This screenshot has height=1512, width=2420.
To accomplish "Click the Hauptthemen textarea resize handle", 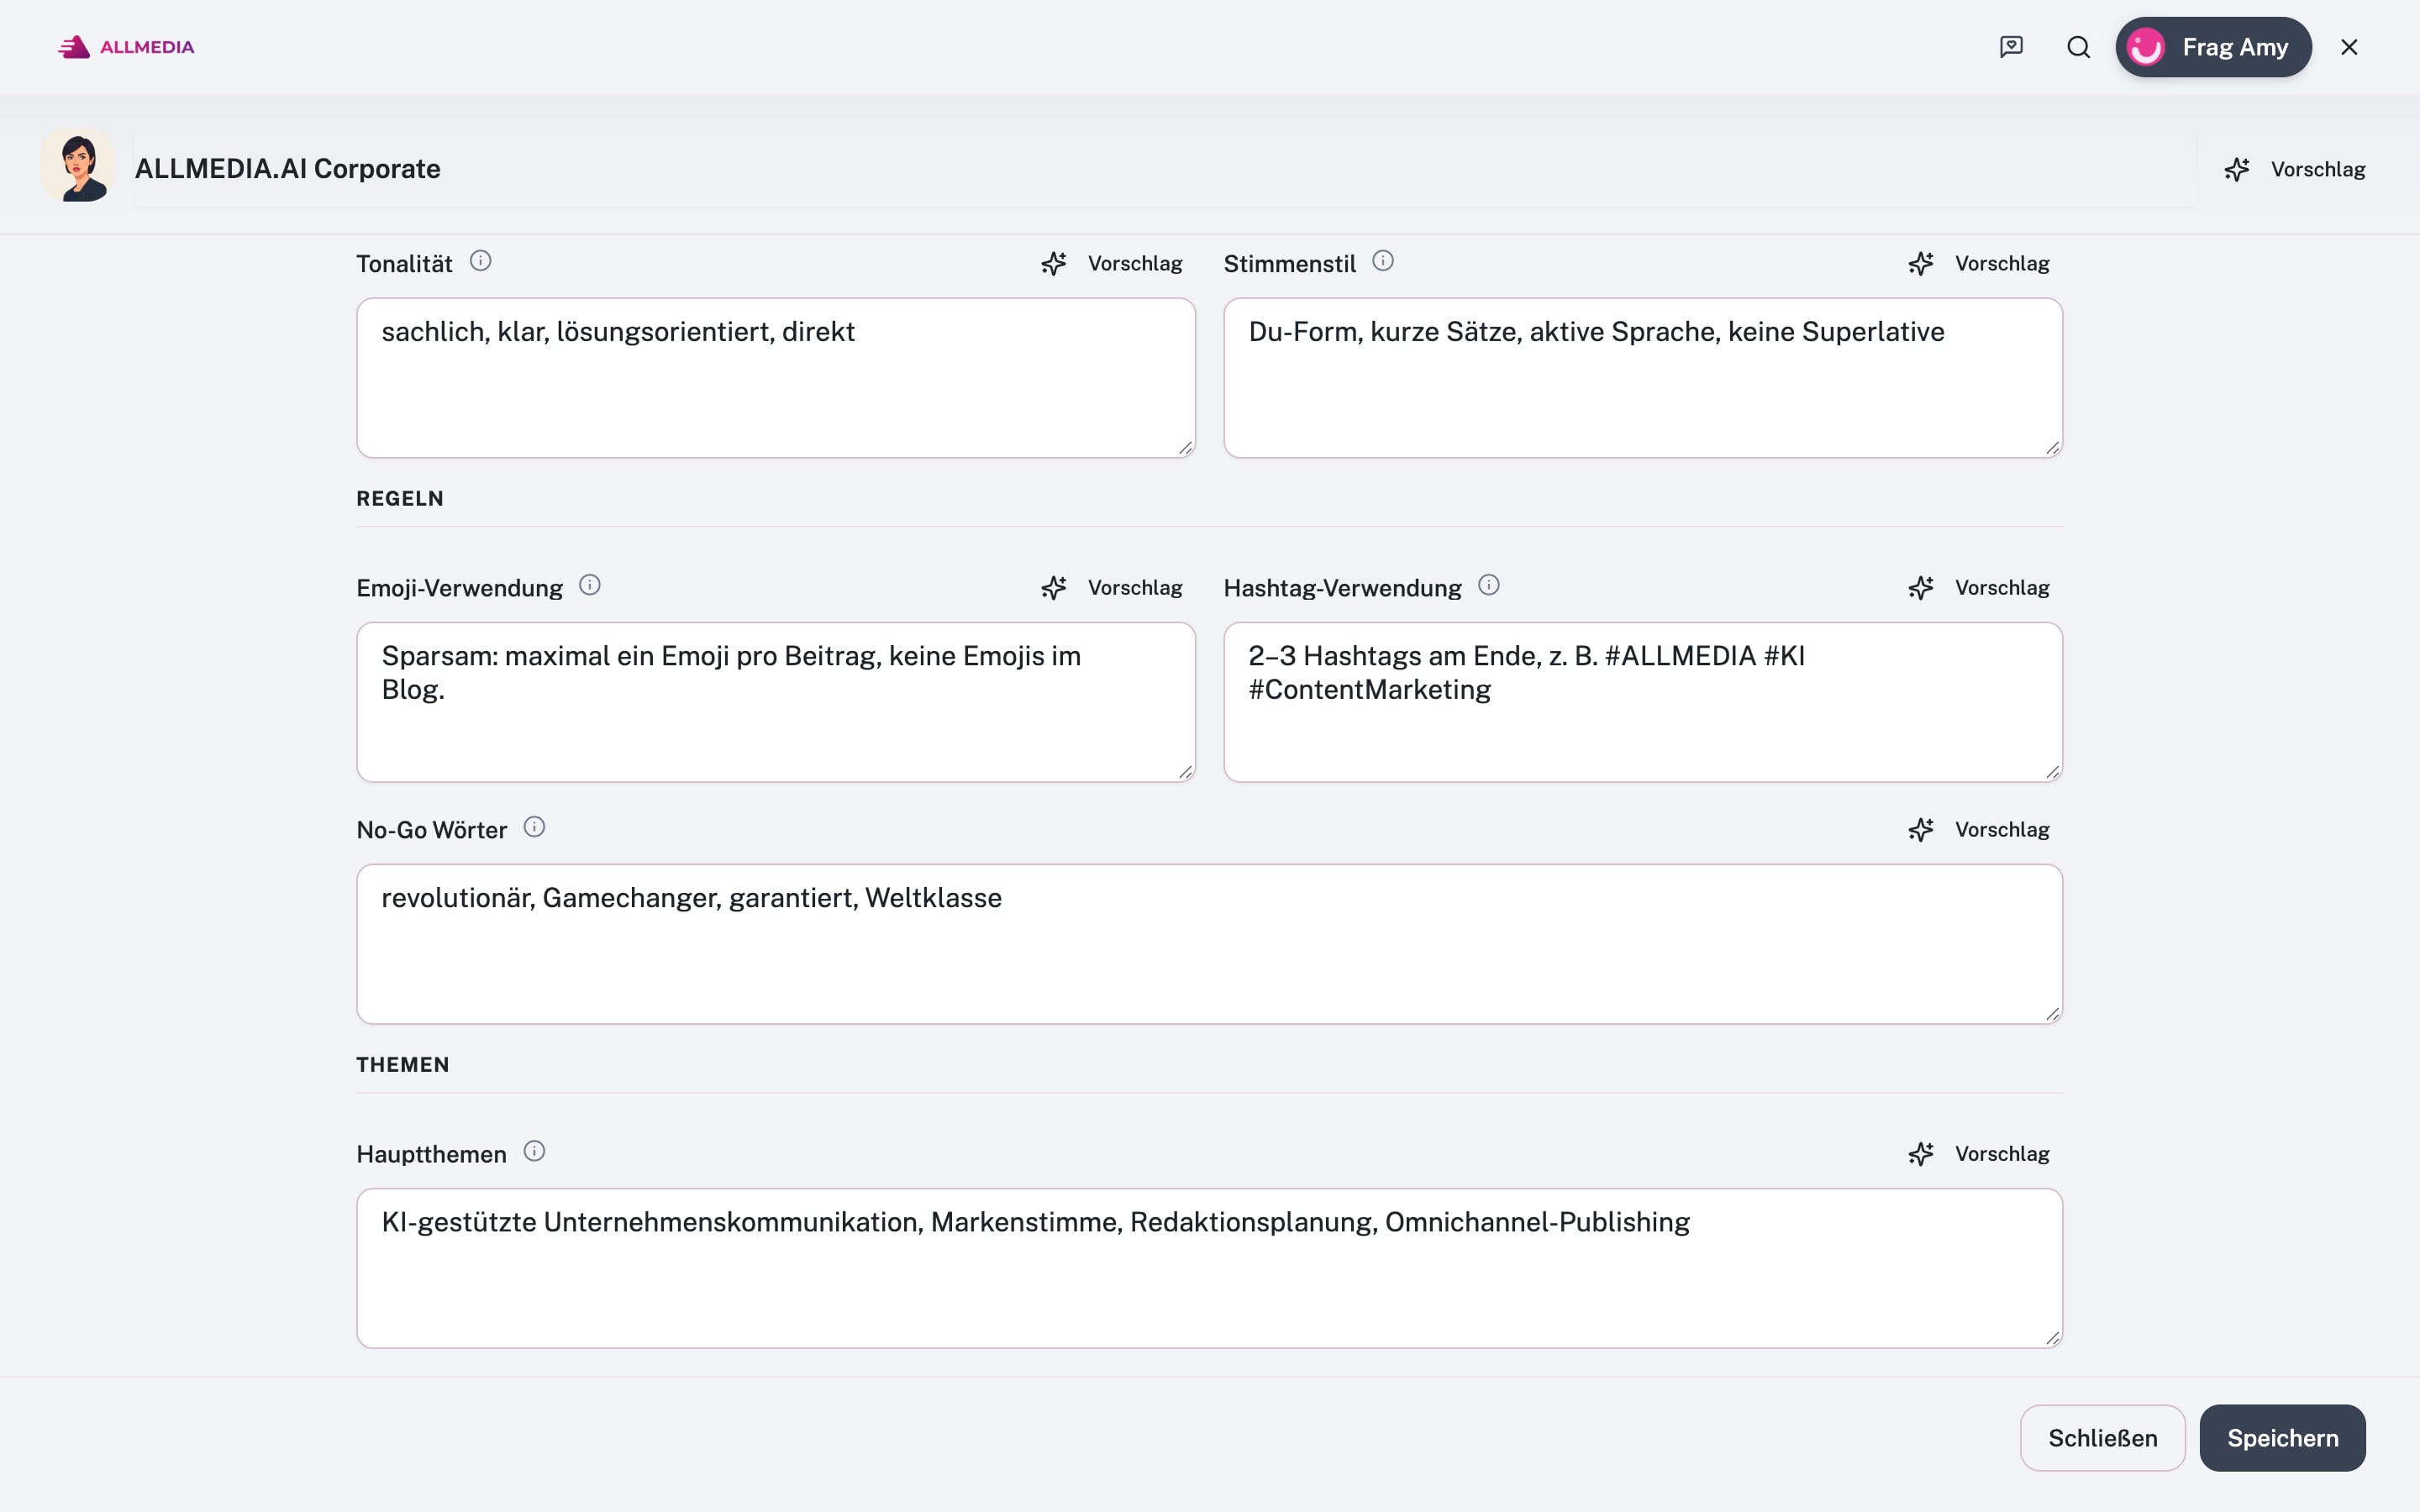I will pos(2052,1338).
